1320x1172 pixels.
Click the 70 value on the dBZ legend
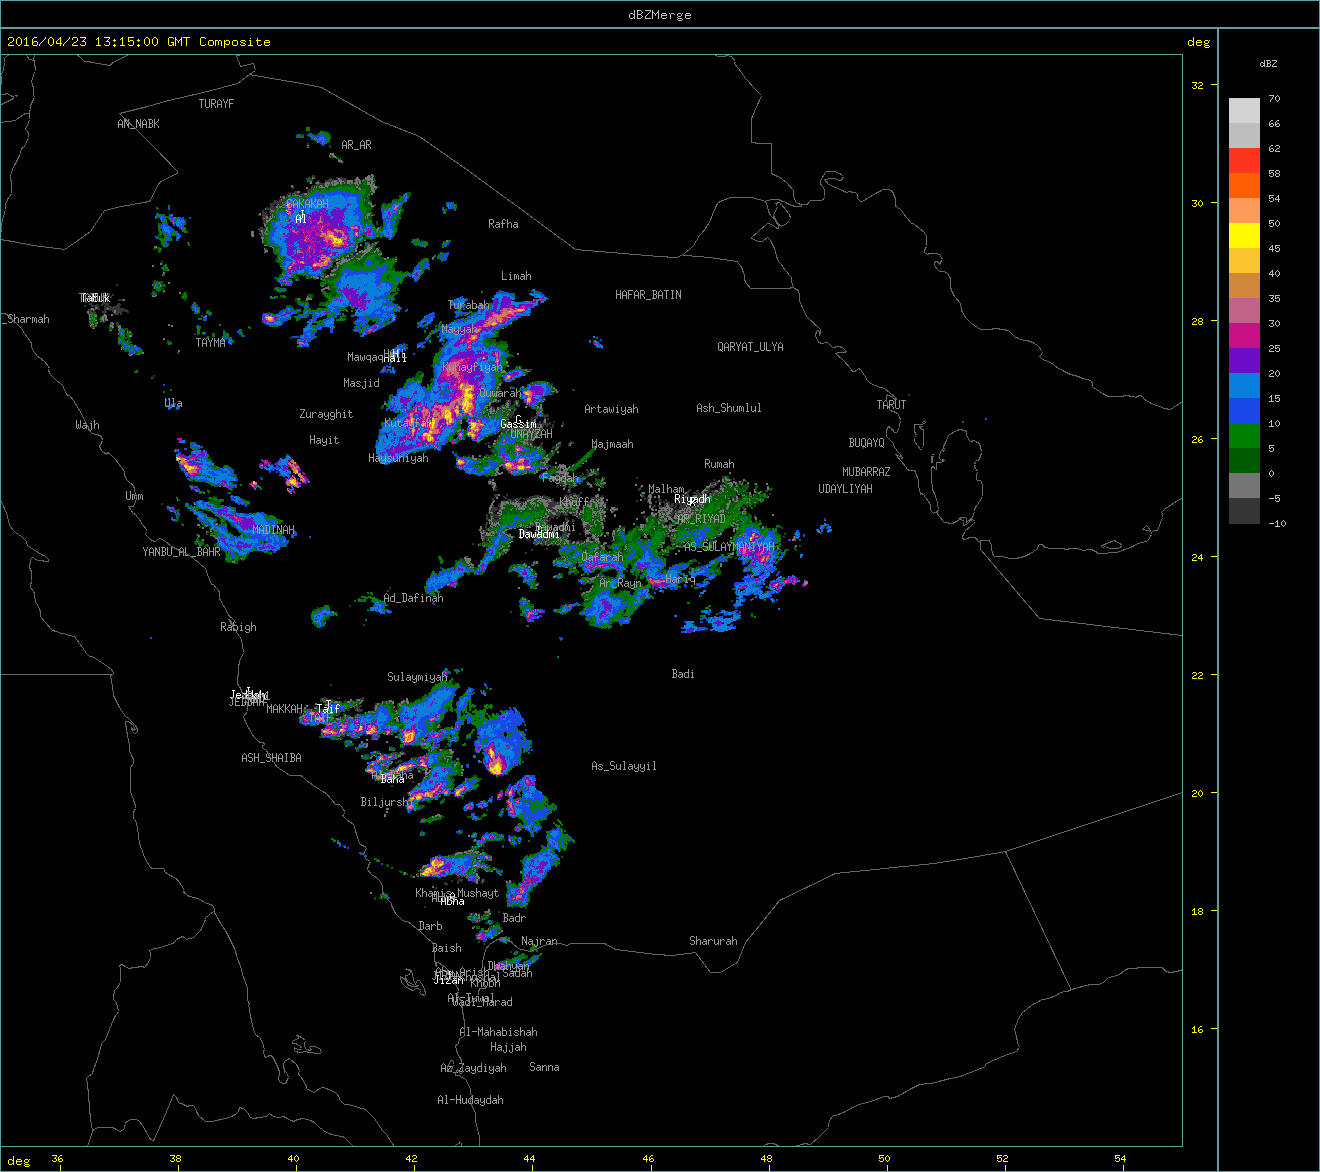[1274, 99]
